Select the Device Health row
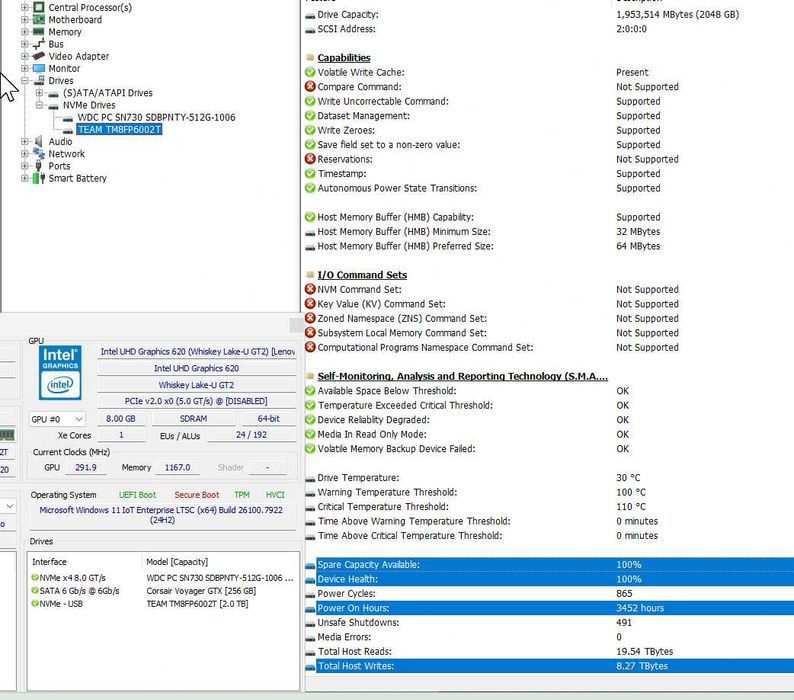The height and width of the screenshot is (700, 794). (x=549, y=579)
